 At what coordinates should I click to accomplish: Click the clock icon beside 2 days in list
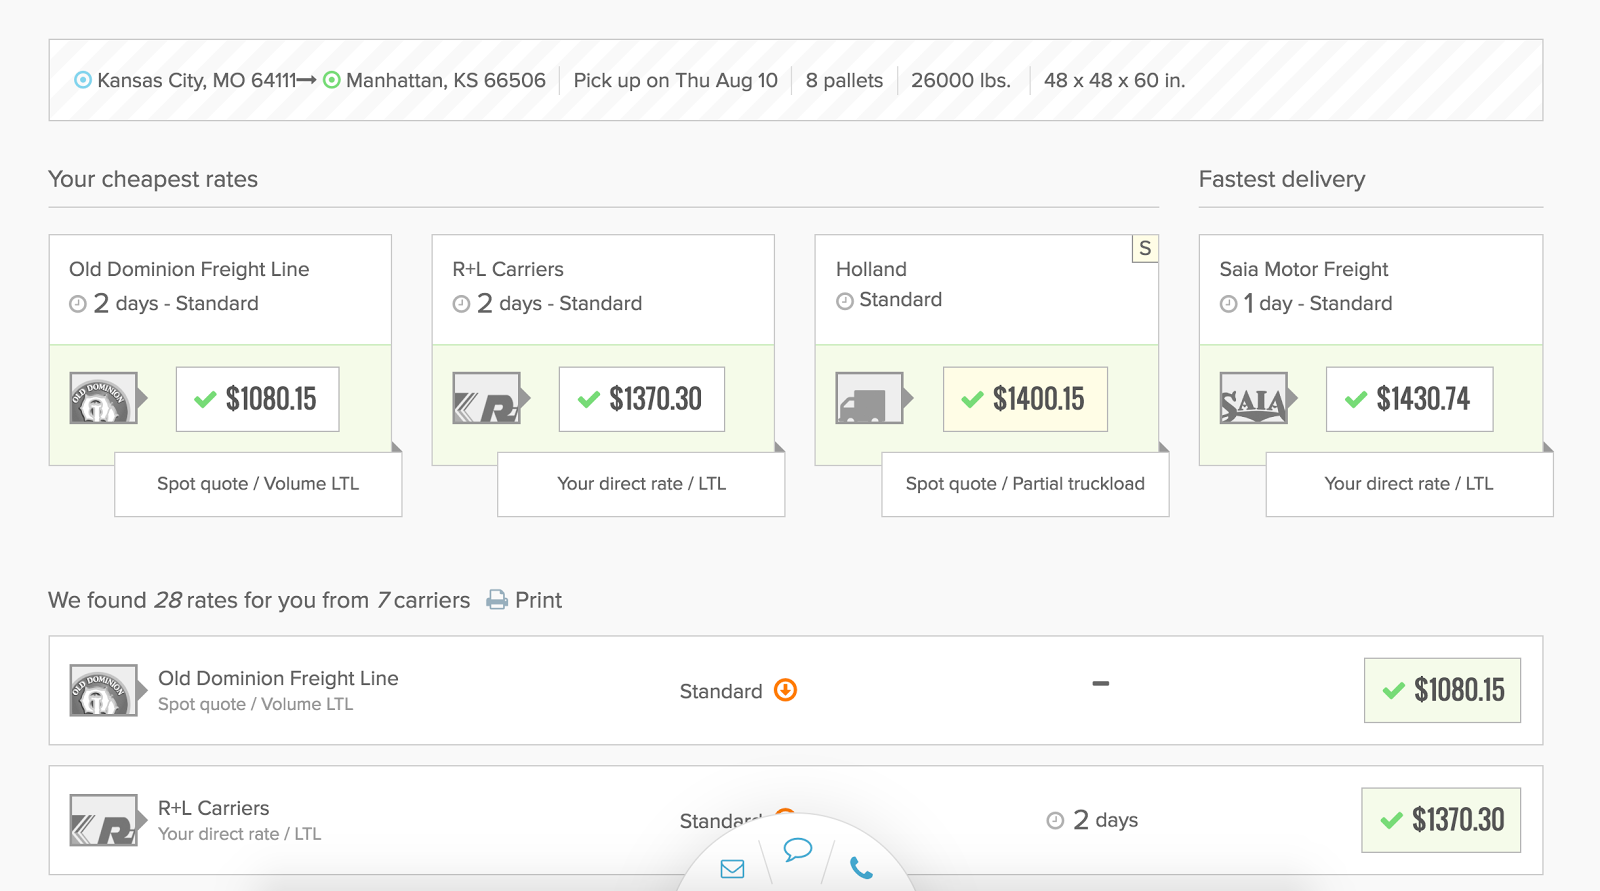click(x=1055, y=821)
